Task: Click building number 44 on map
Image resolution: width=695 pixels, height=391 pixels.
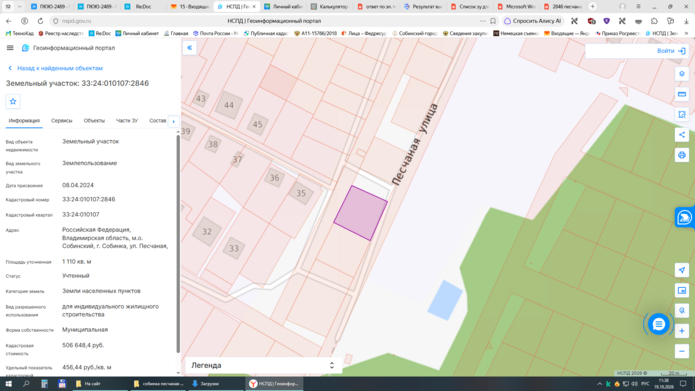Action: tap(229, 105)
